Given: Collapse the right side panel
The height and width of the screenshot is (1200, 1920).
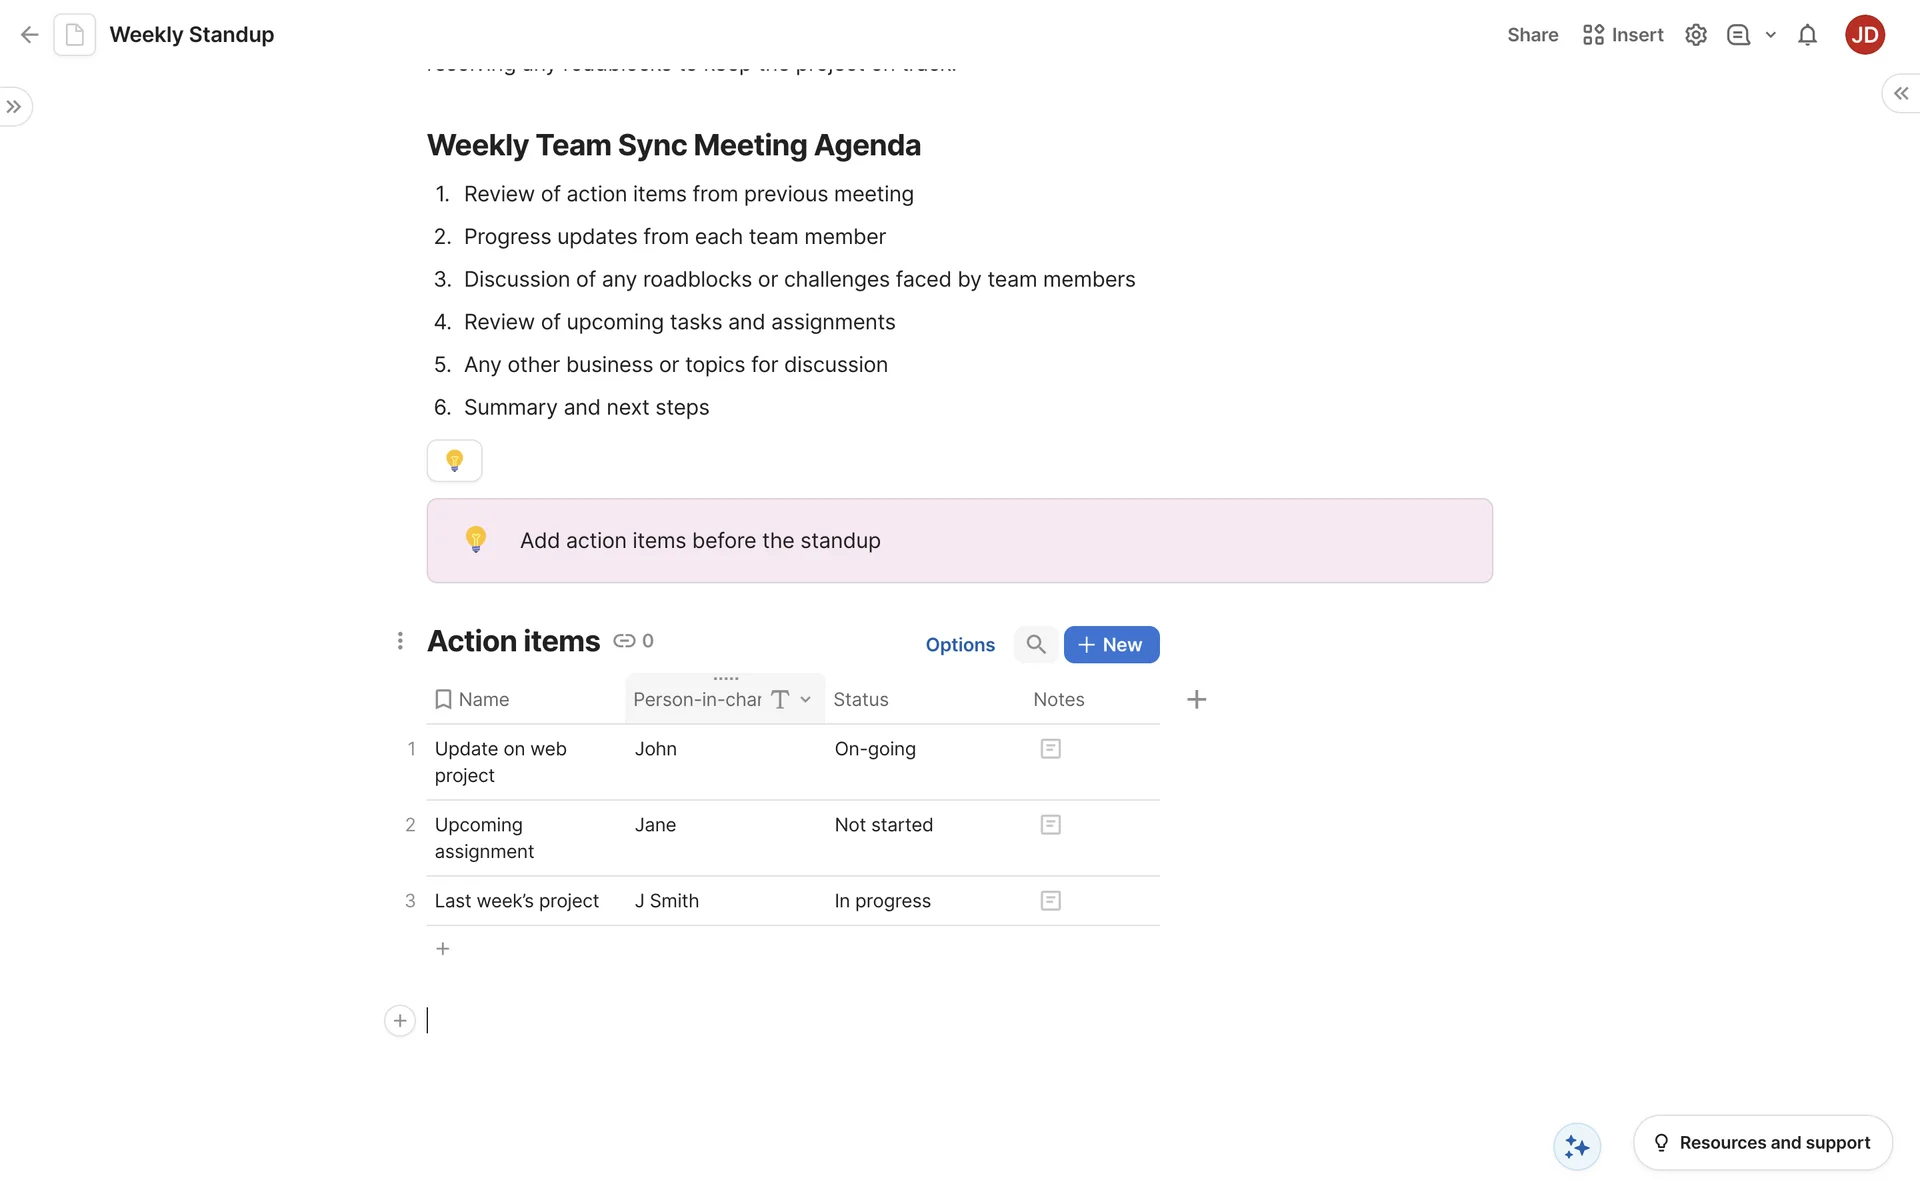Looking at the screenshot, I should click(1900, 93).
